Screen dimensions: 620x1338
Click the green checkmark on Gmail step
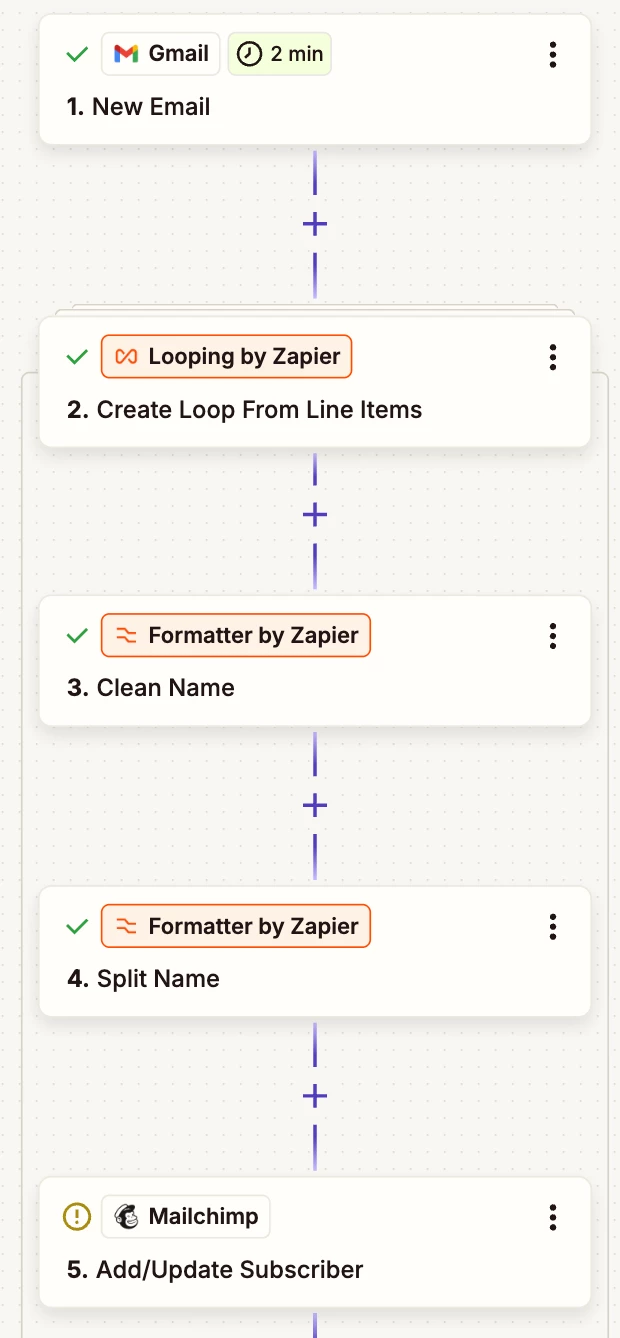pyautogui.click(x=76, y=54)
